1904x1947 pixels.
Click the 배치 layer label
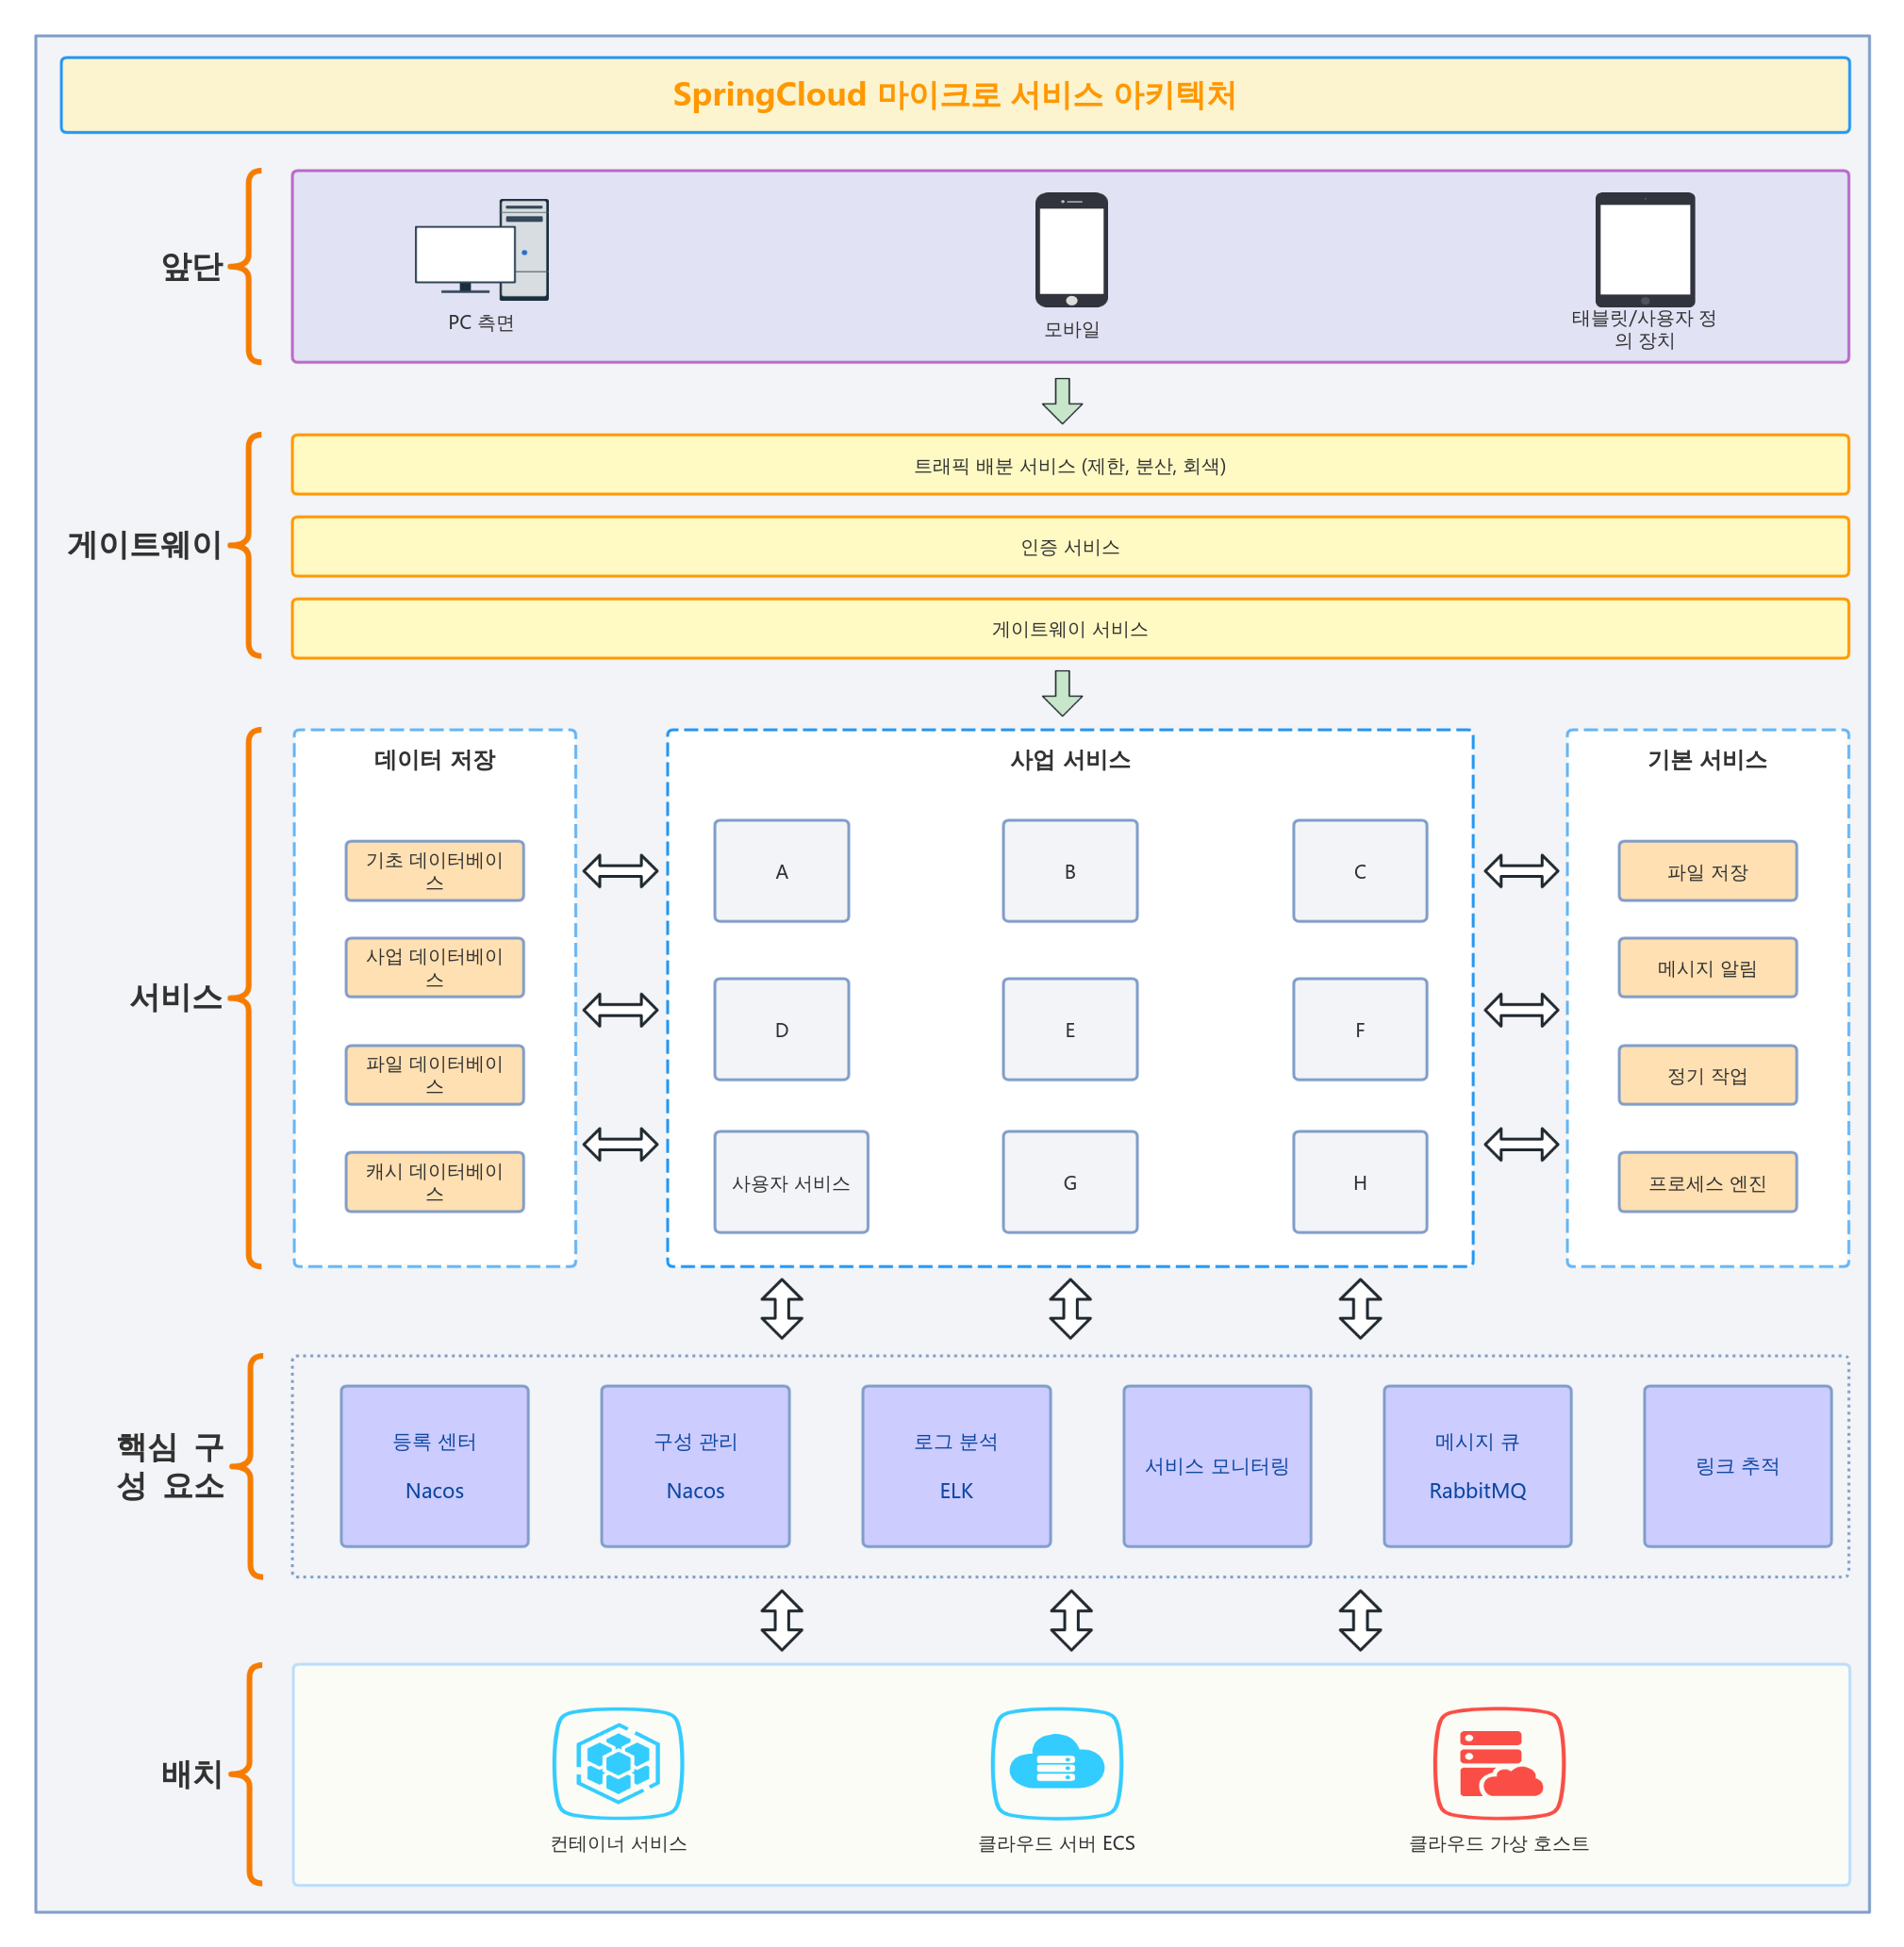(x=192, y=1774)
